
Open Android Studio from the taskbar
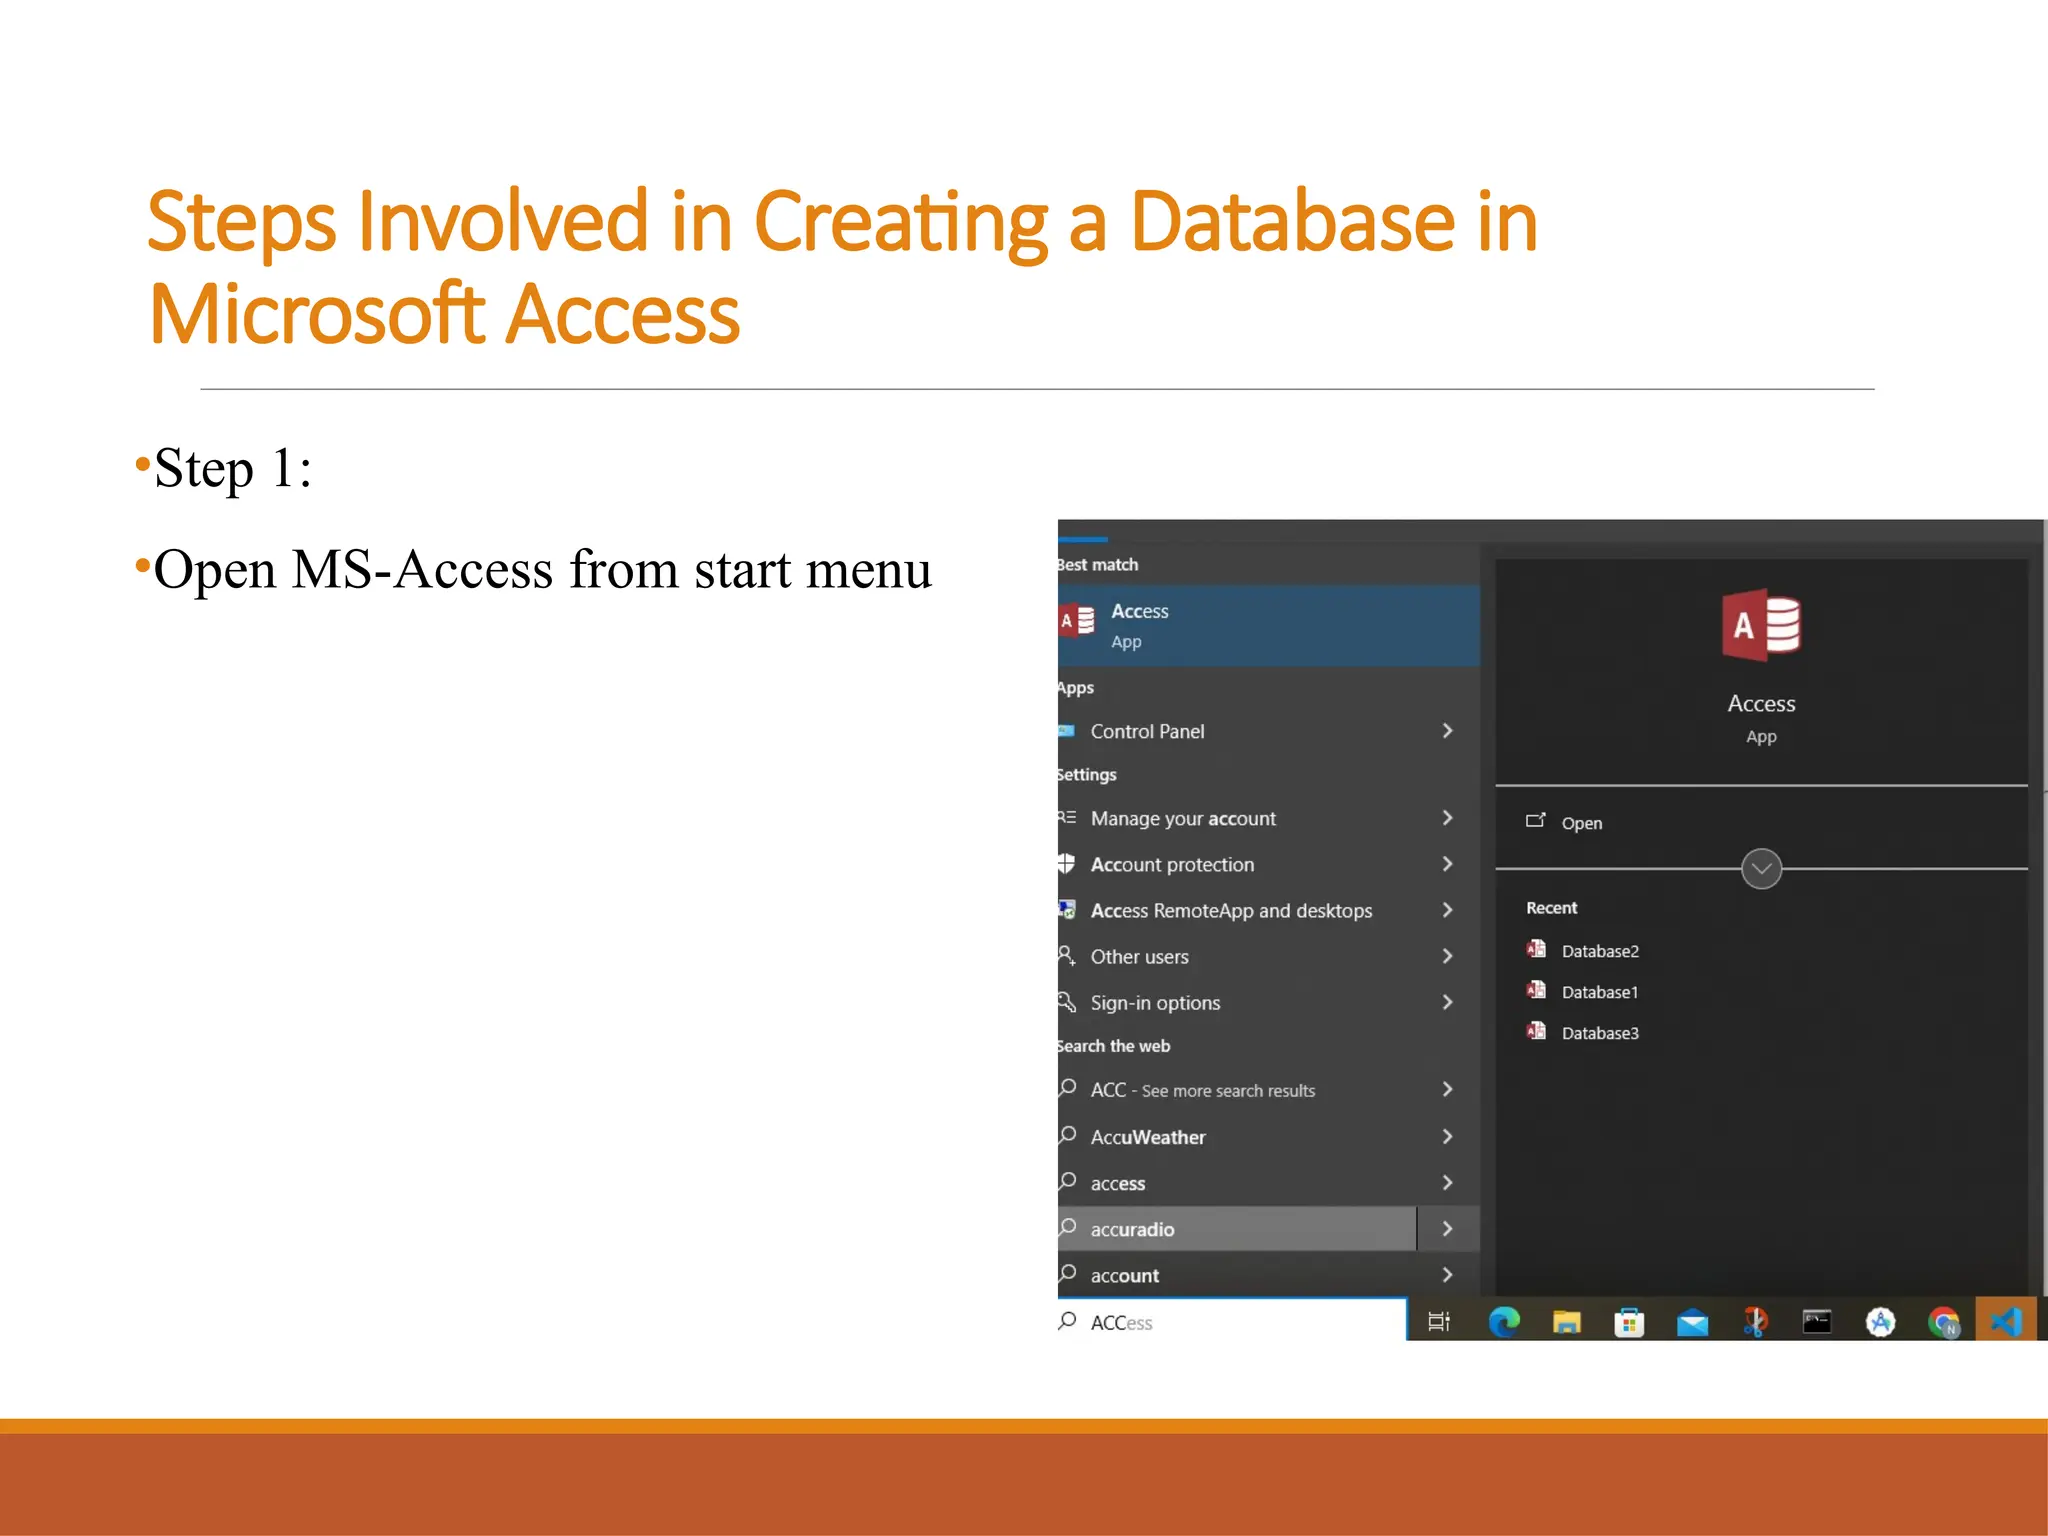coord(1880,1322)
